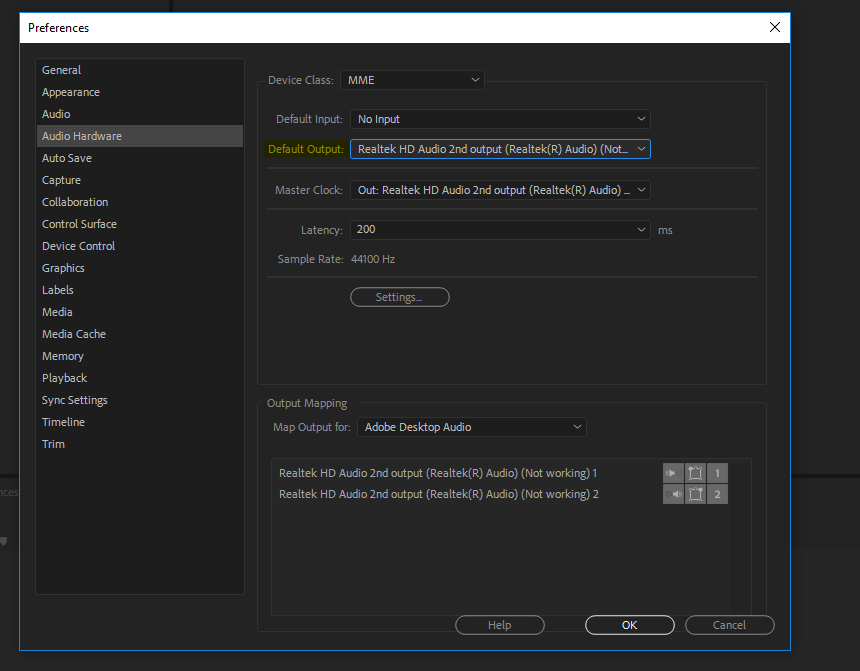
Task: Click the Help button
Action: [x=499, y=625]
